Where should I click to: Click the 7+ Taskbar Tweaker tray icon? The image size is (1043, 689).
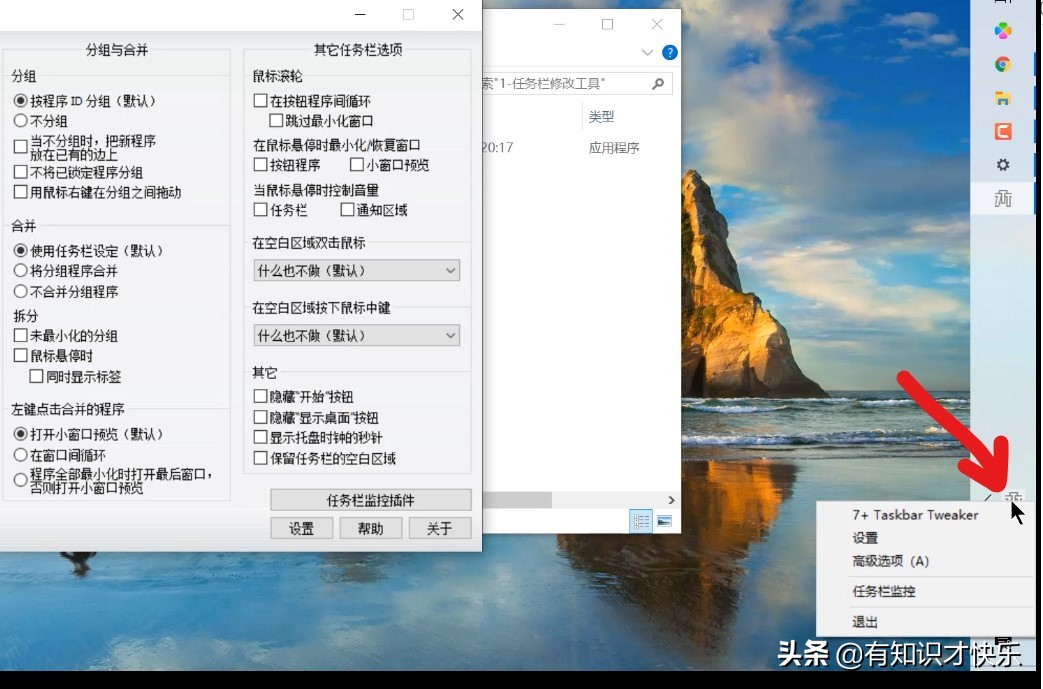[x=1014, y=497]
